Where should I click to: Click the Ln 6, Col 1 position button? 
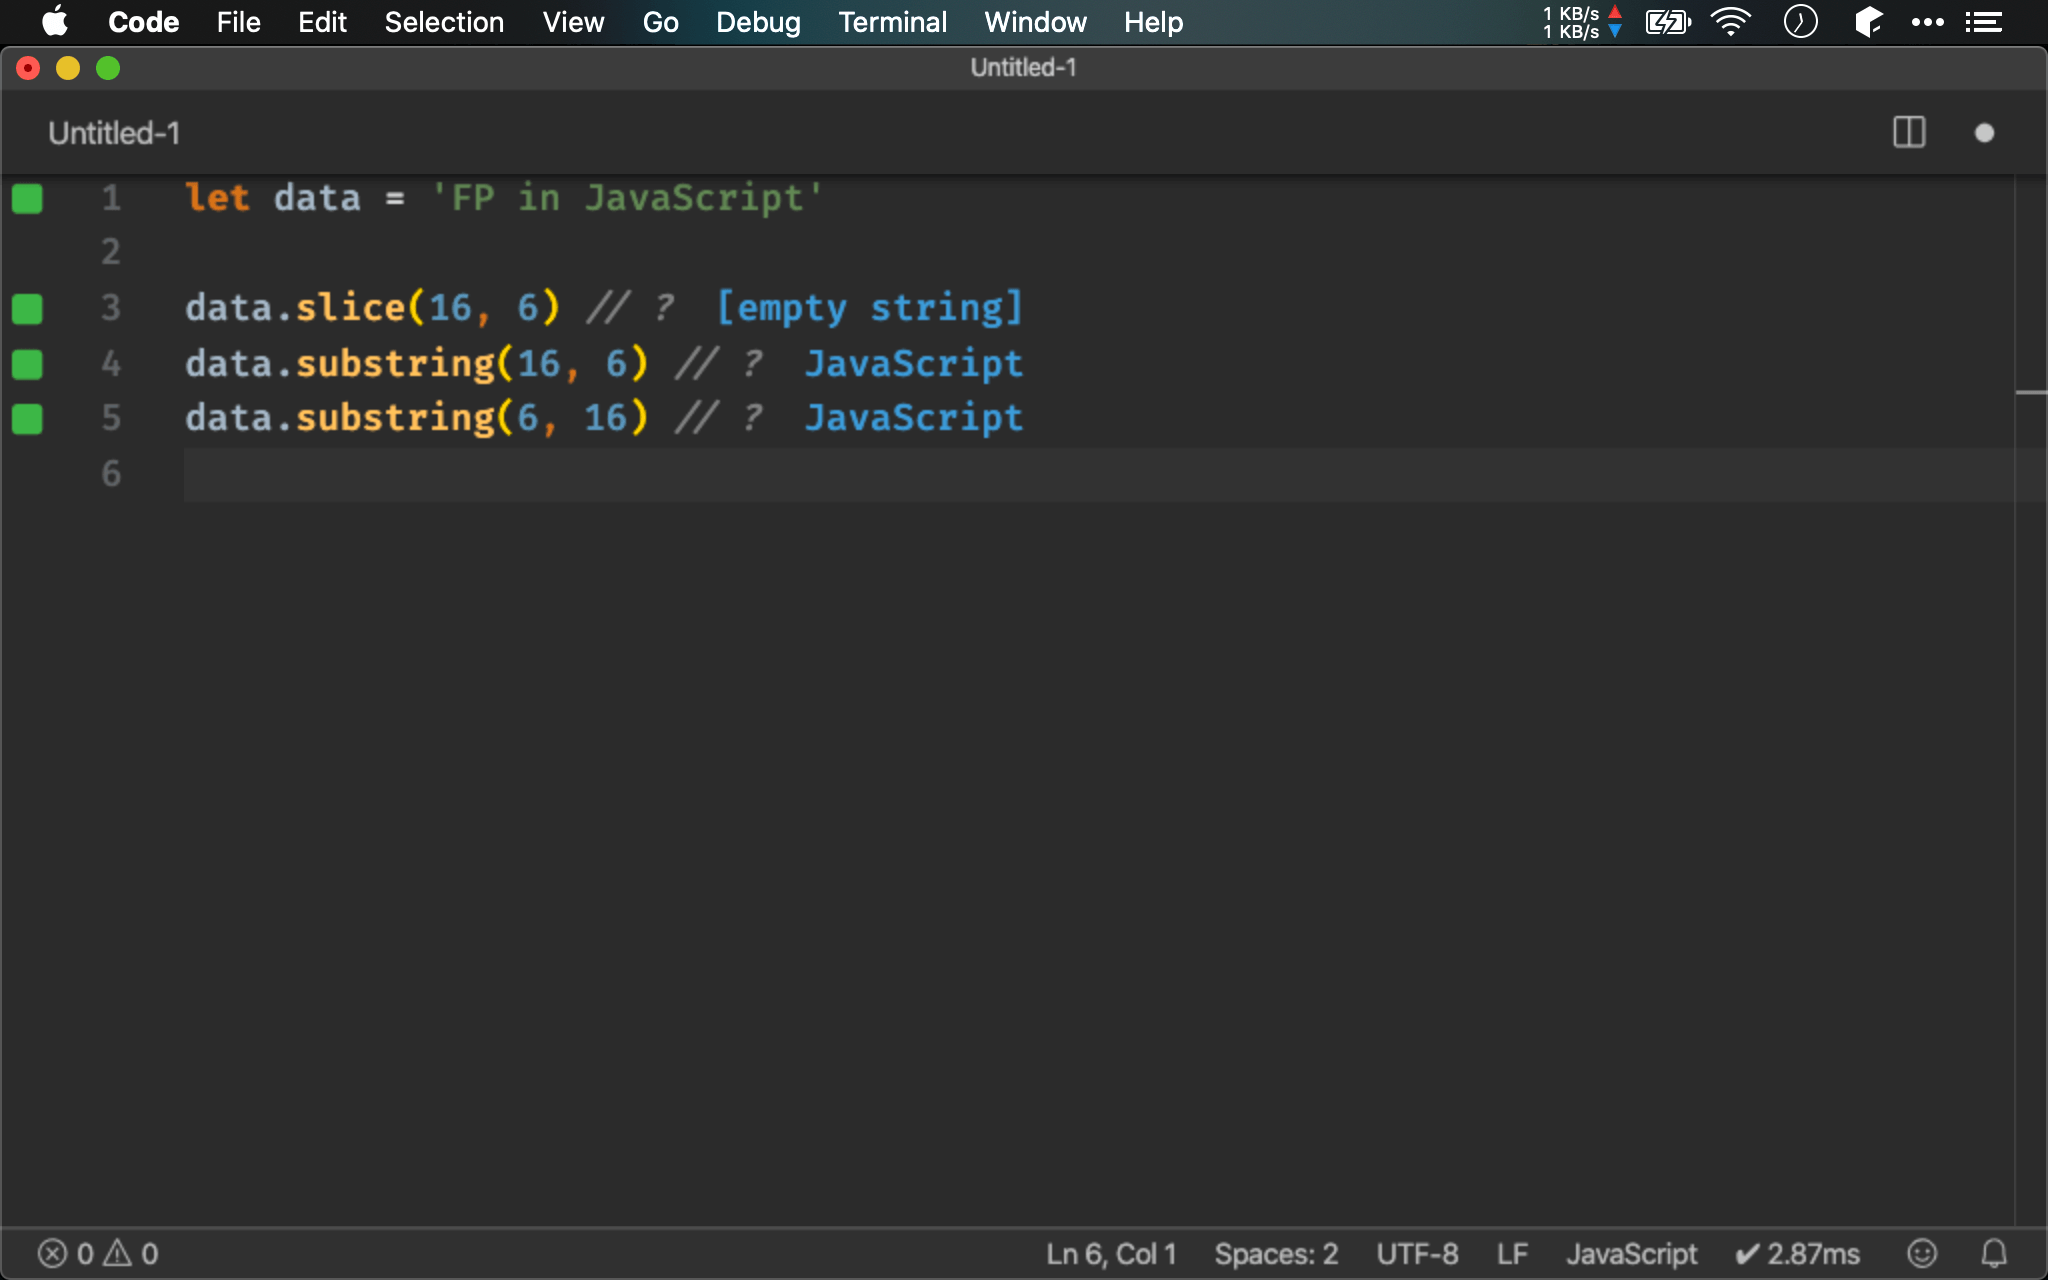pyautogui.click(x=1111, y=1253)
